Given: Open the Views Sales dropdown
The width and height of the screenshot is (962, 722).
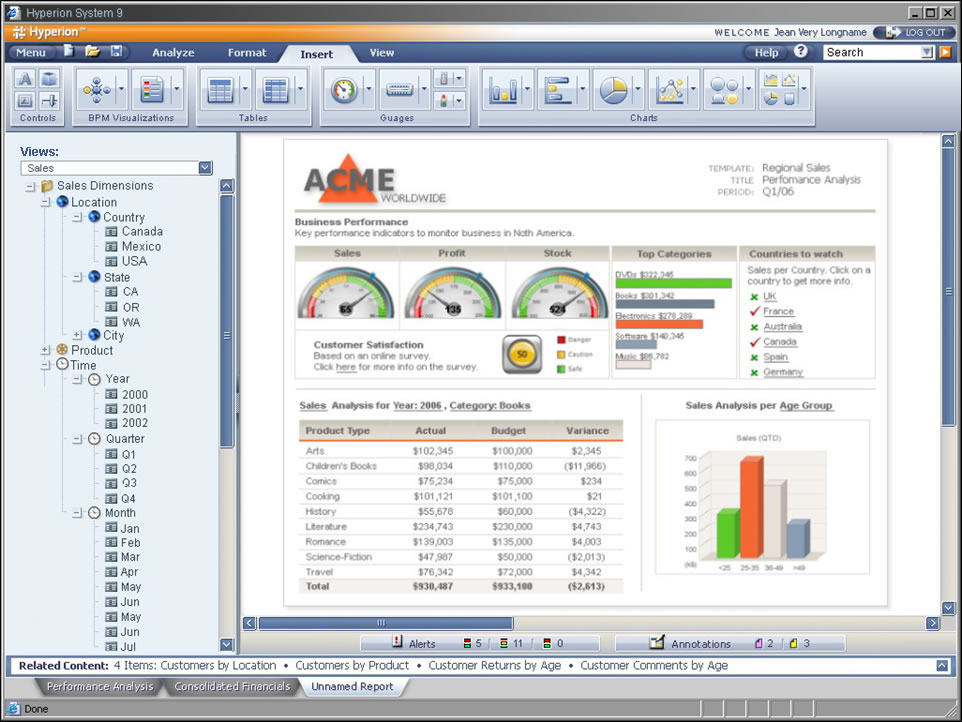Looking at the screenshot, I should tap(205, 167).
